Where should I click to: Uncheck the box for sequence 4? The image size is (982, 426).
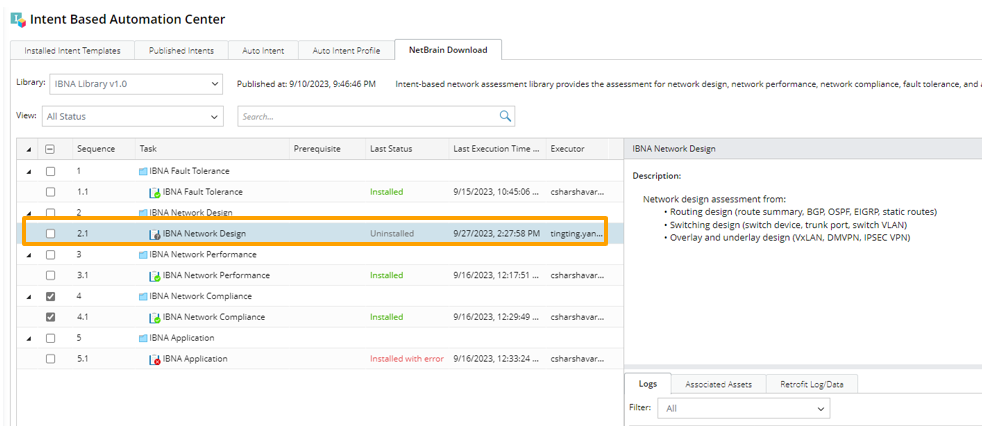(x=51, y=296)
